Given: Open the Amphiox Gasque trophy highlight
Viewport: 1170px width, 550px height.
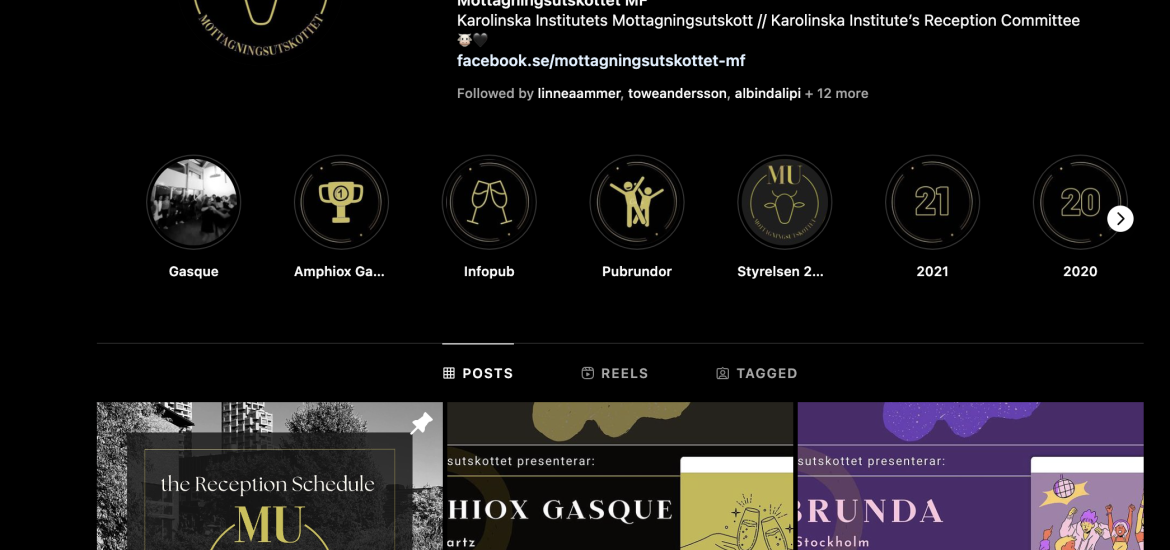Looking at the screenshot, I should 341,202.
